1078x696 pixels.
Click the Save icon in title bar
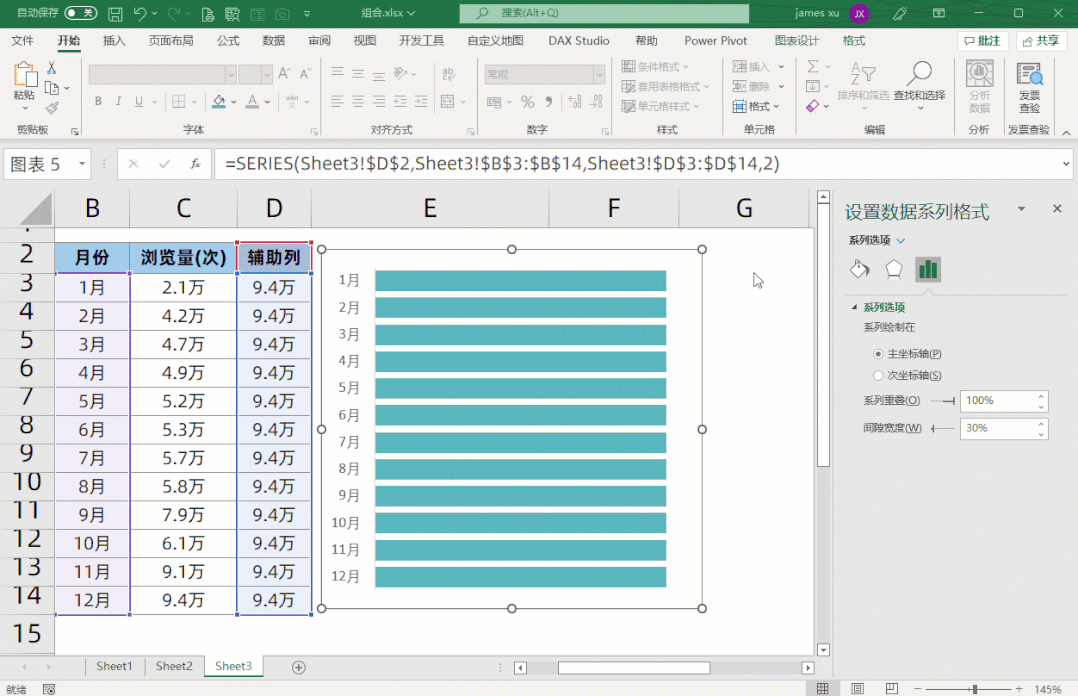116,13
